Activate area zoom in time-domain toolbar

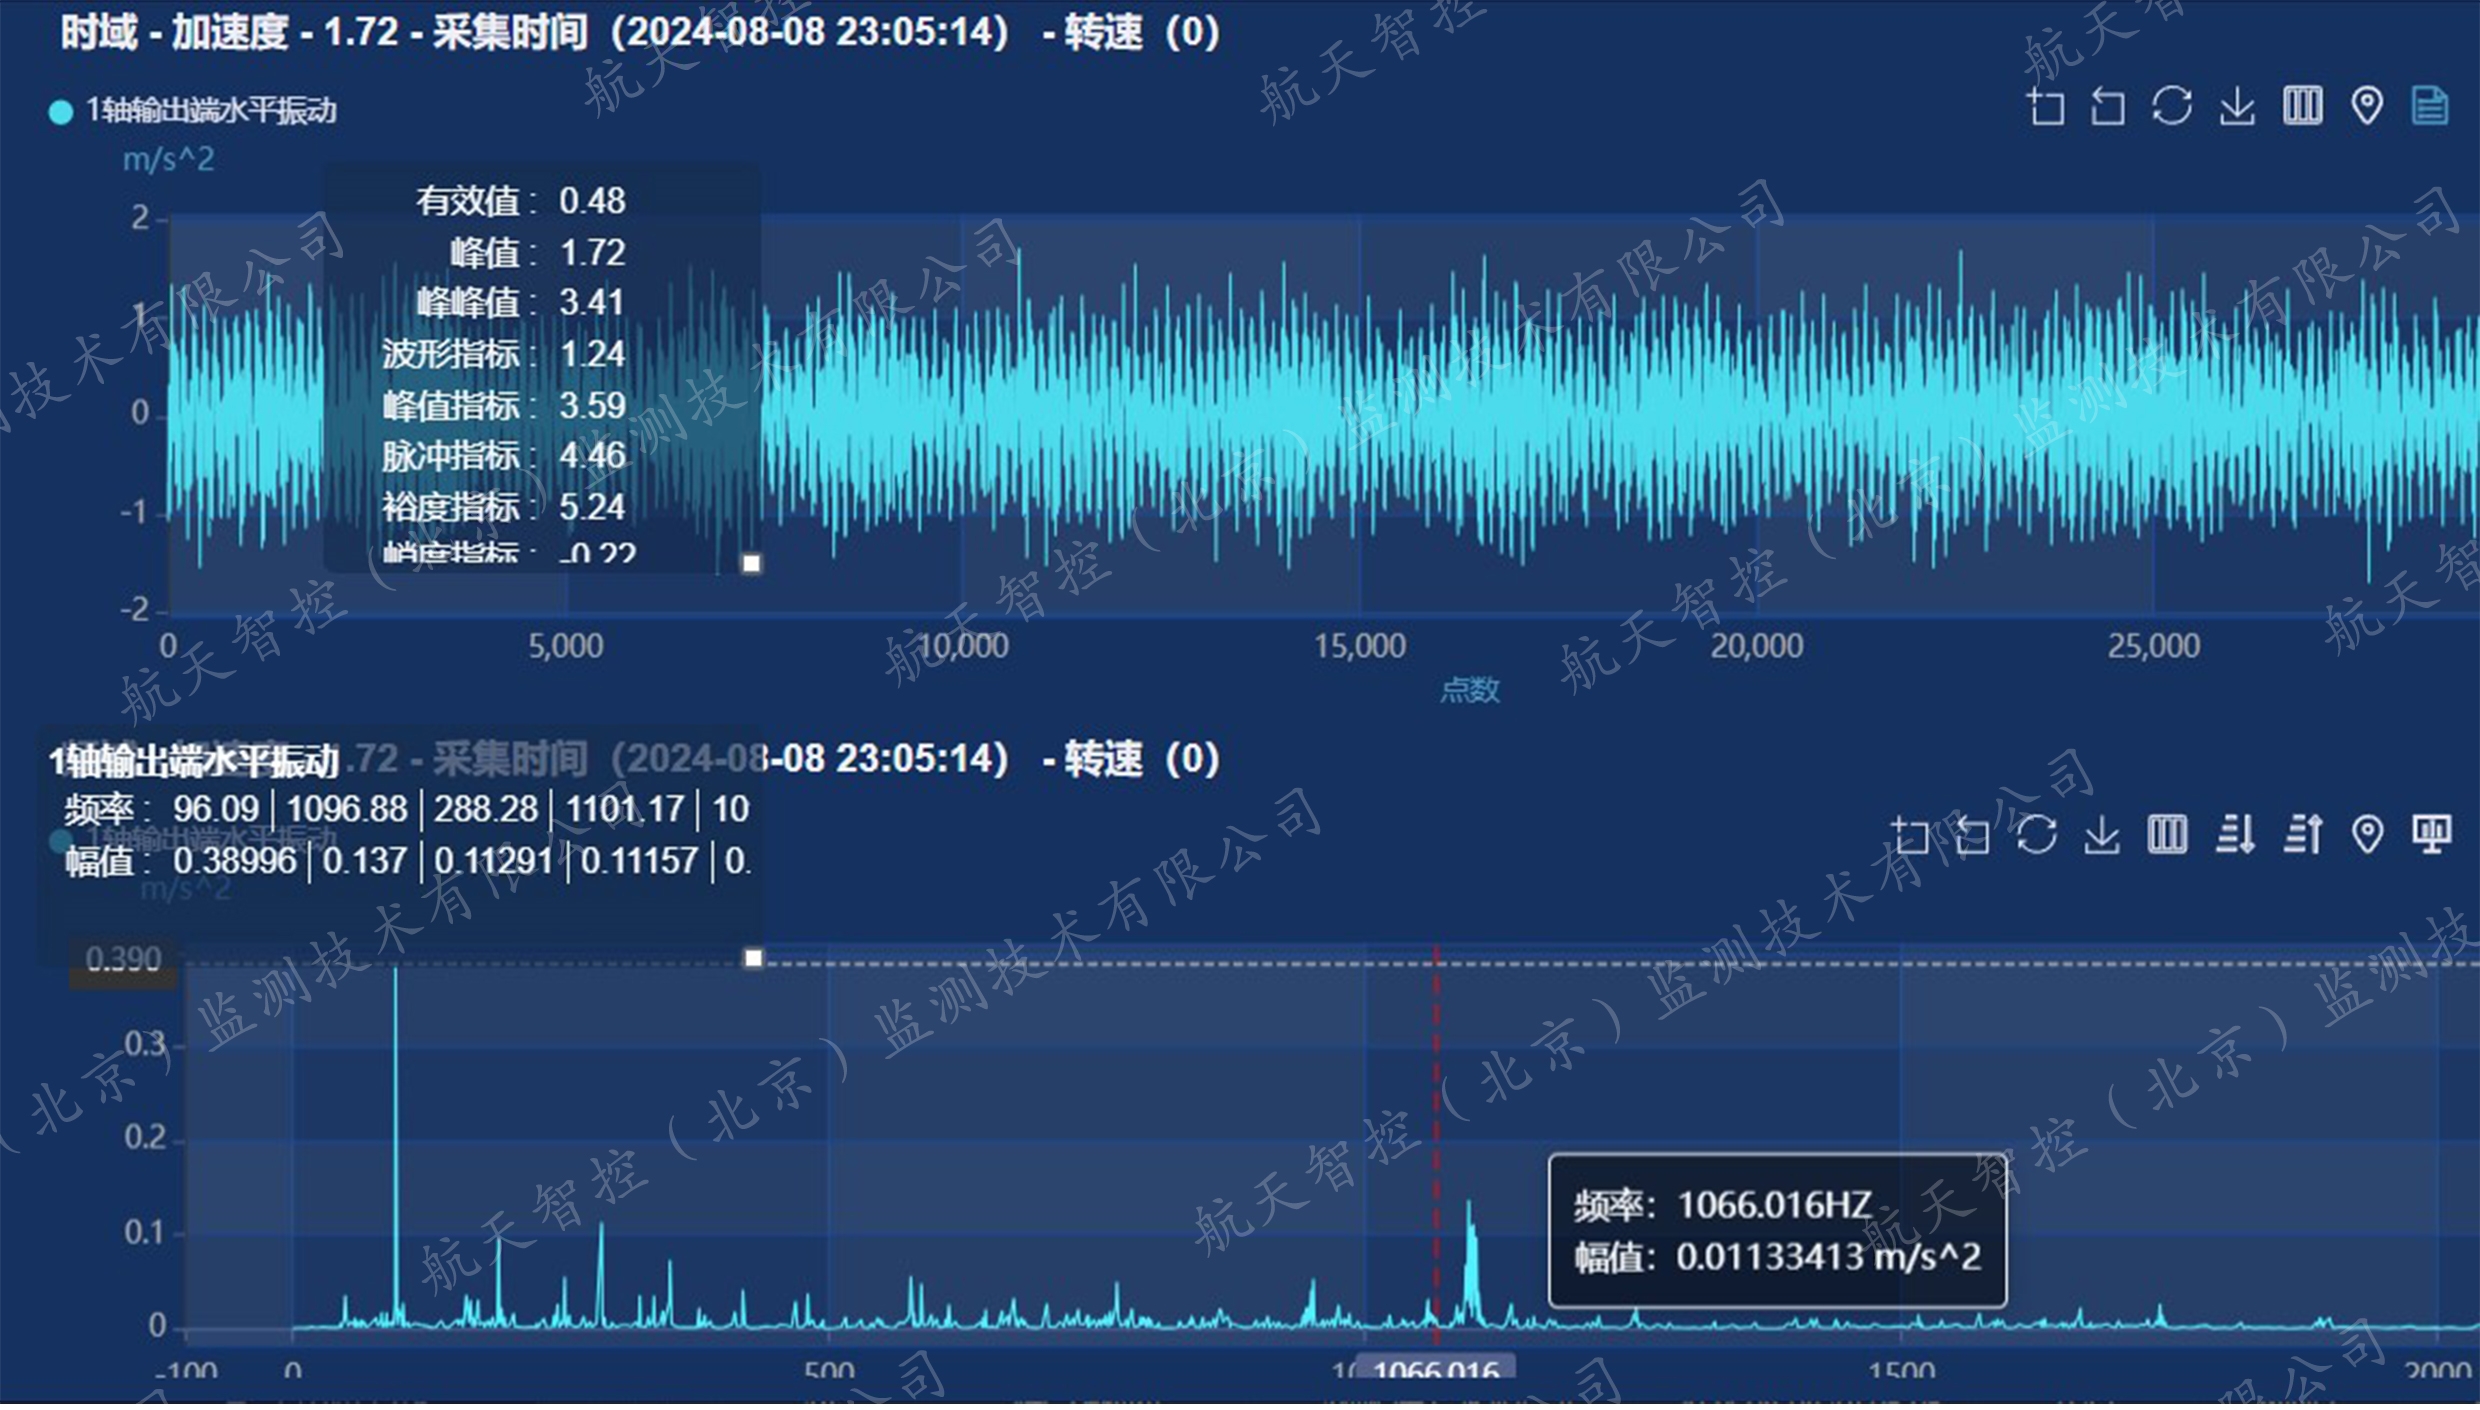2046,106
